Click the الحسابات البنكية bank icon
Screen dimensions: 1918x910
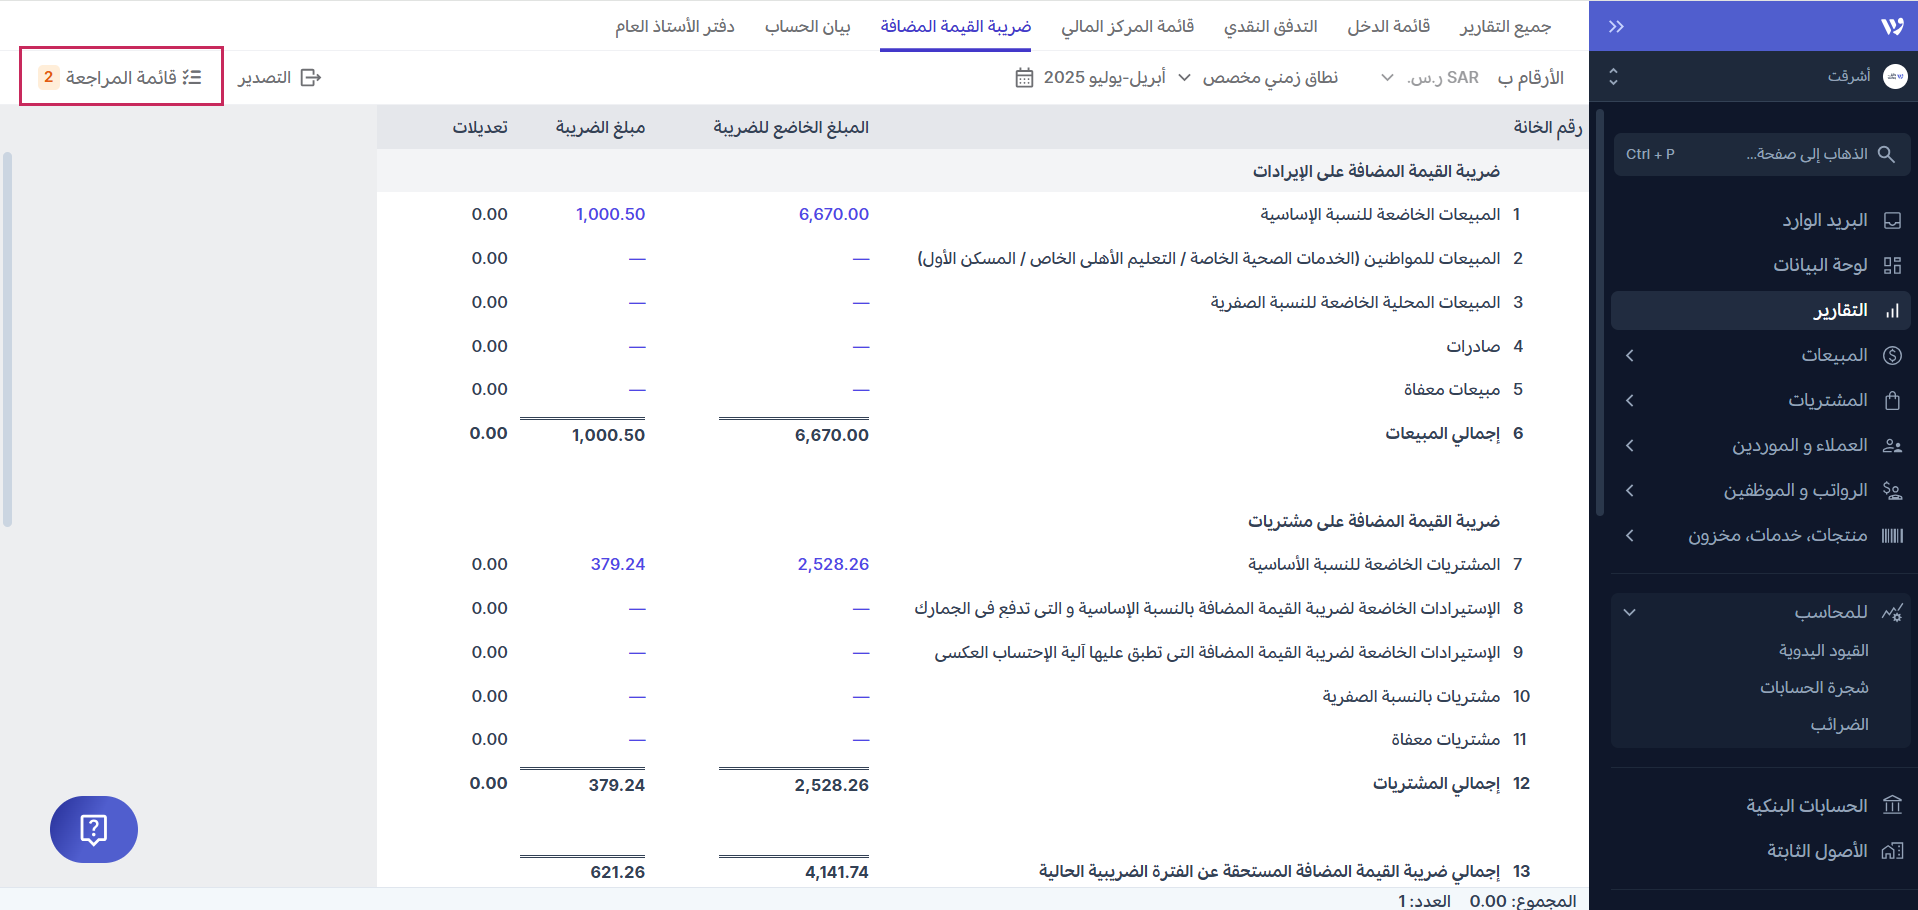pos(1892,806)
